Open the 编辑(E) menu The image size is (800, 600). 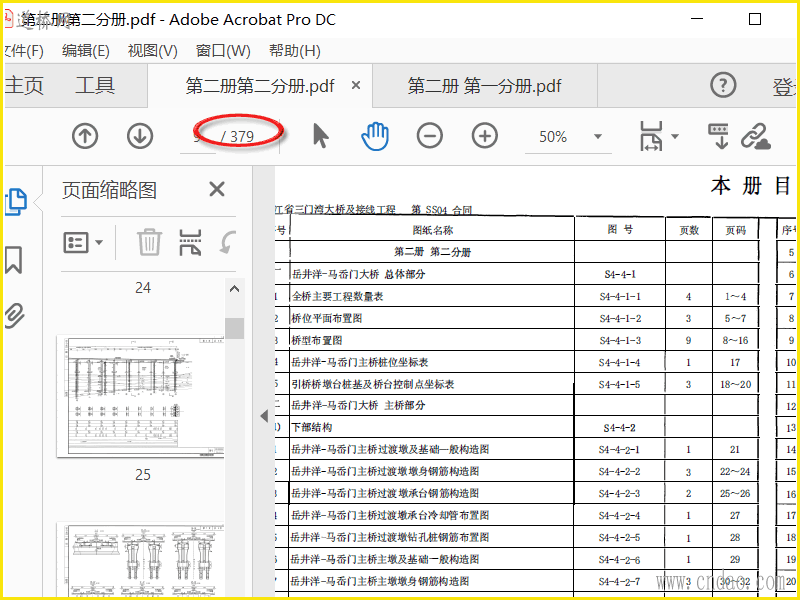[86, 51]
